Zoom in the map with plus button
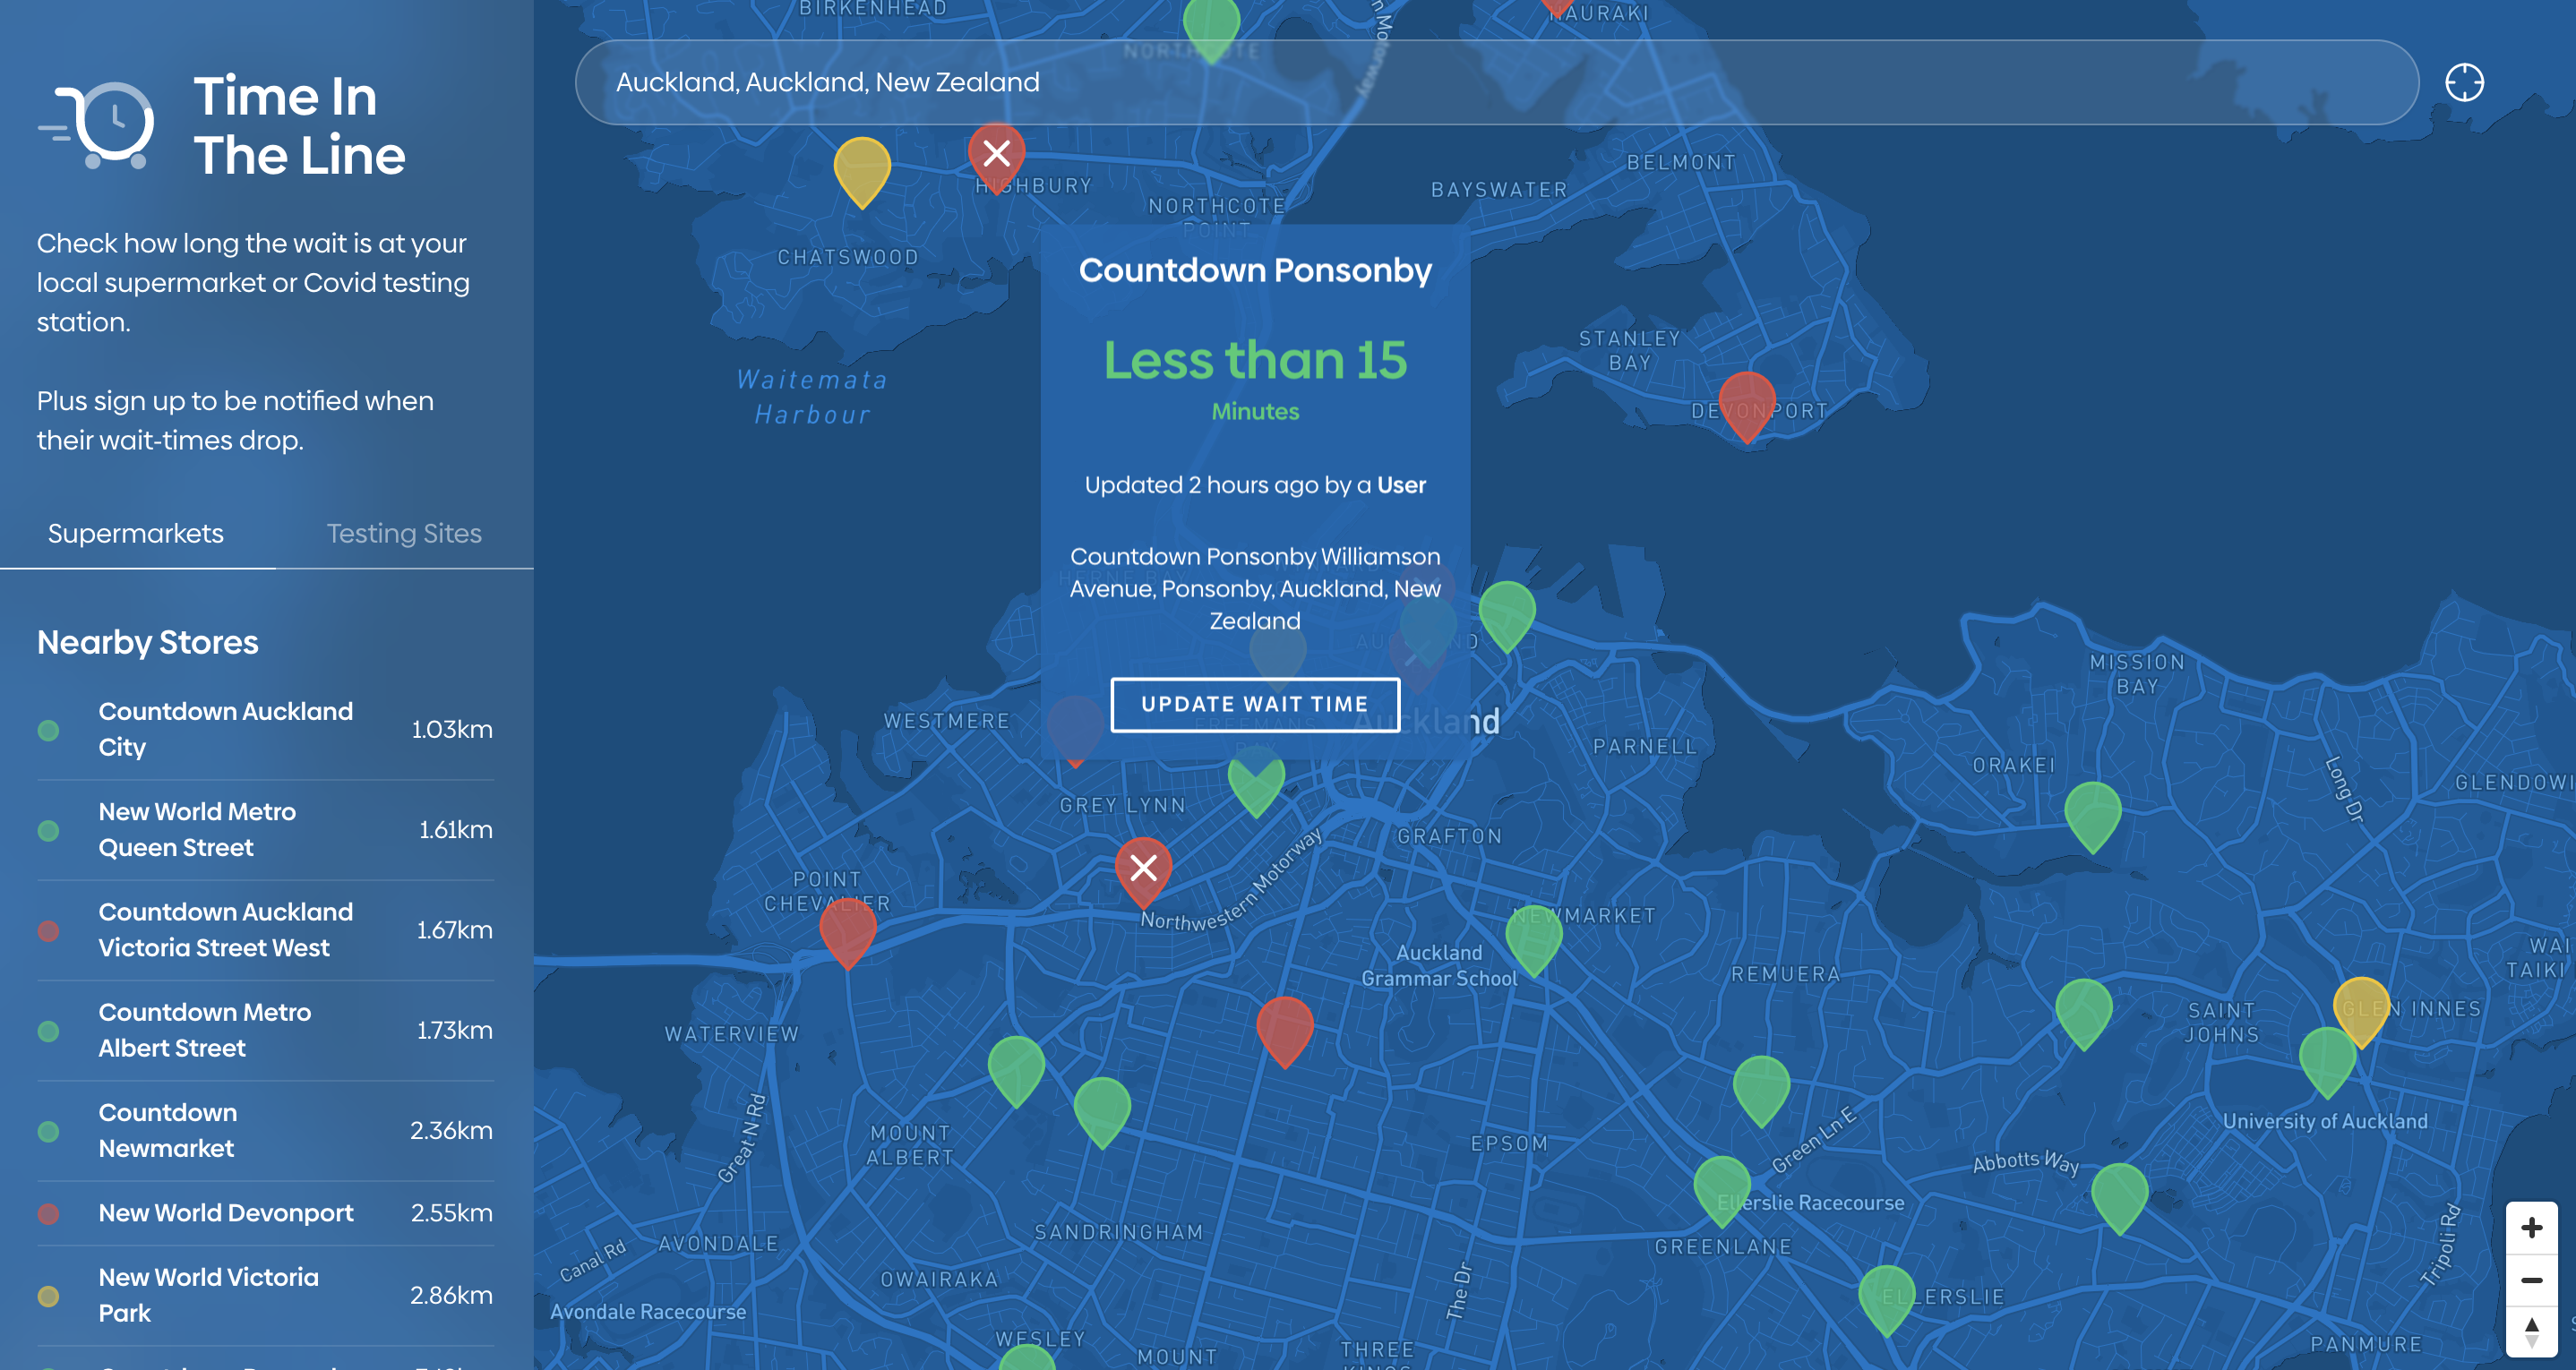 tap(2531, 1228)
